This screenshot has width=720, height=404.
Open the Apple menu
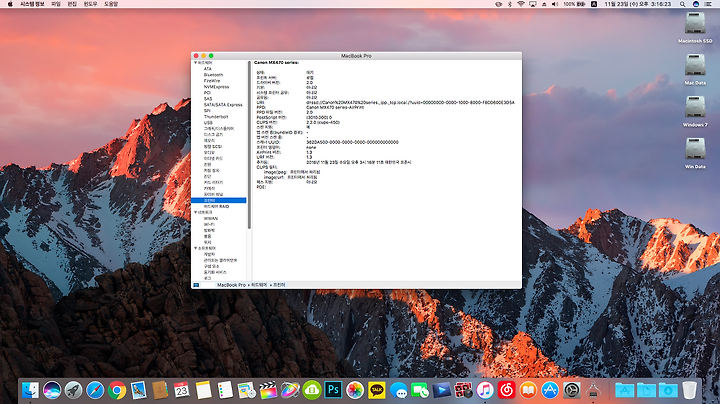pyautogui.click(x=10, y=4)
